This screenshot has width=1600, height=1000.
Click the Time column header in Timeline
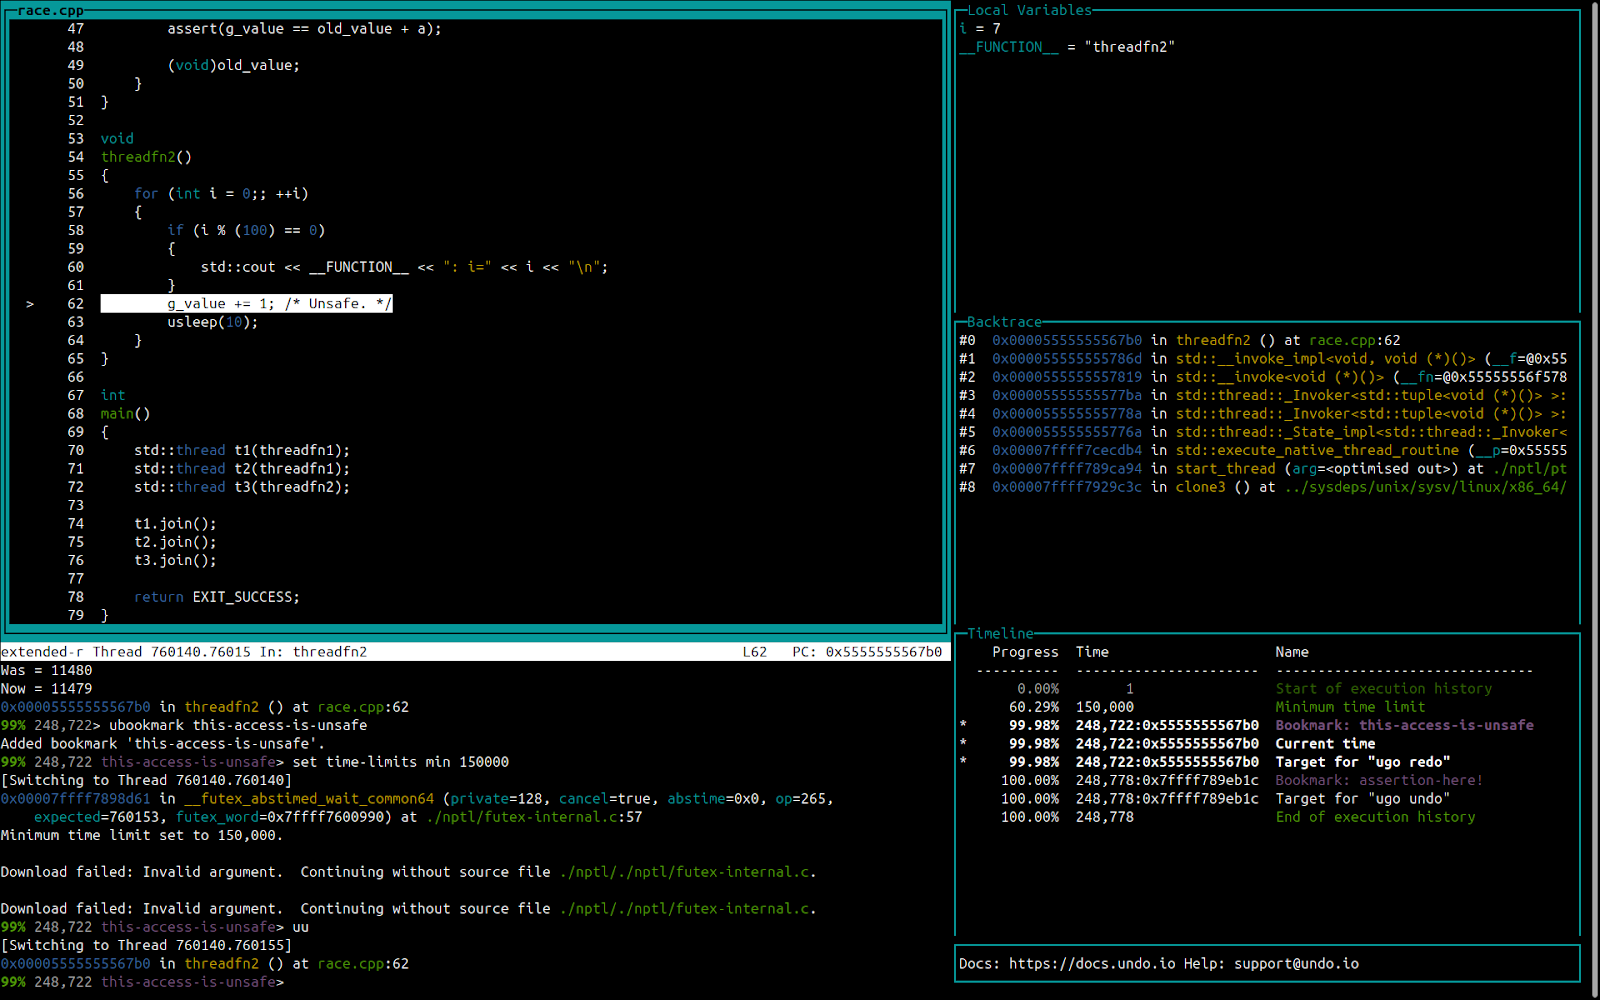click(1092, 652)
